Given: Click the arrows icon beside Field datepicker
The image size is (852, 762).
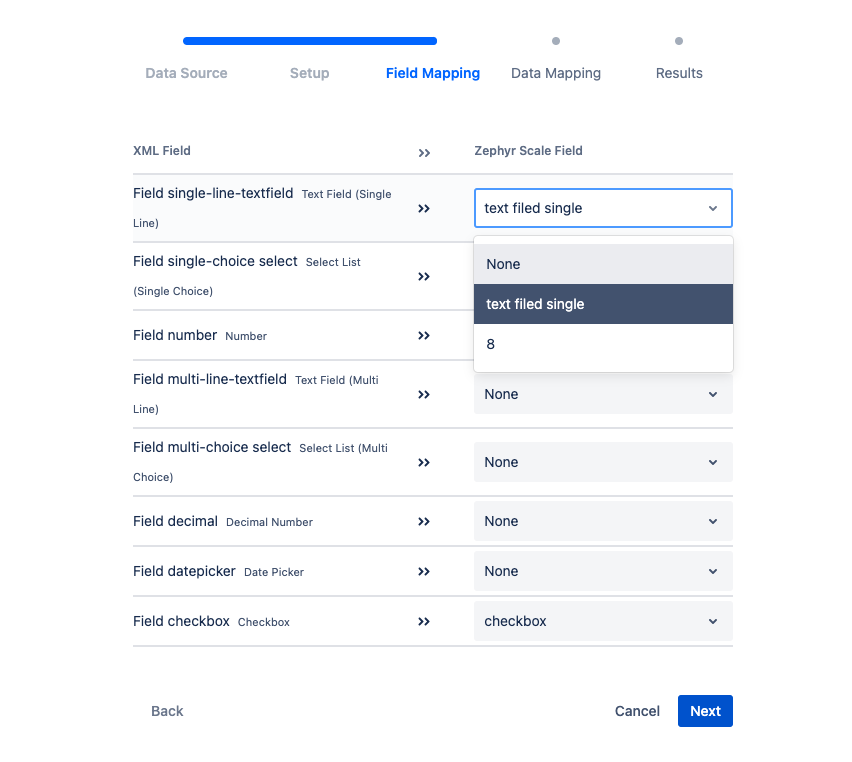Looking at the screenshot, I should pyautogui.click(x=424, y=571).
